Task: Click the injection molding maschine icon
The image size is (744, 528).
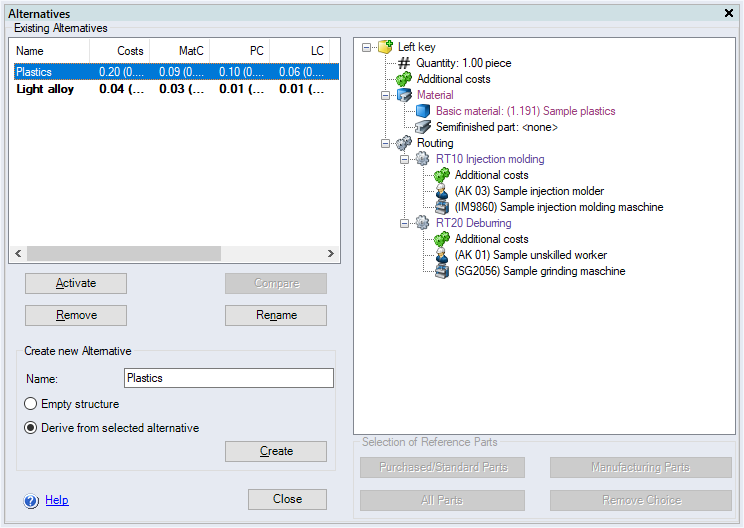Action: [442, 207]
